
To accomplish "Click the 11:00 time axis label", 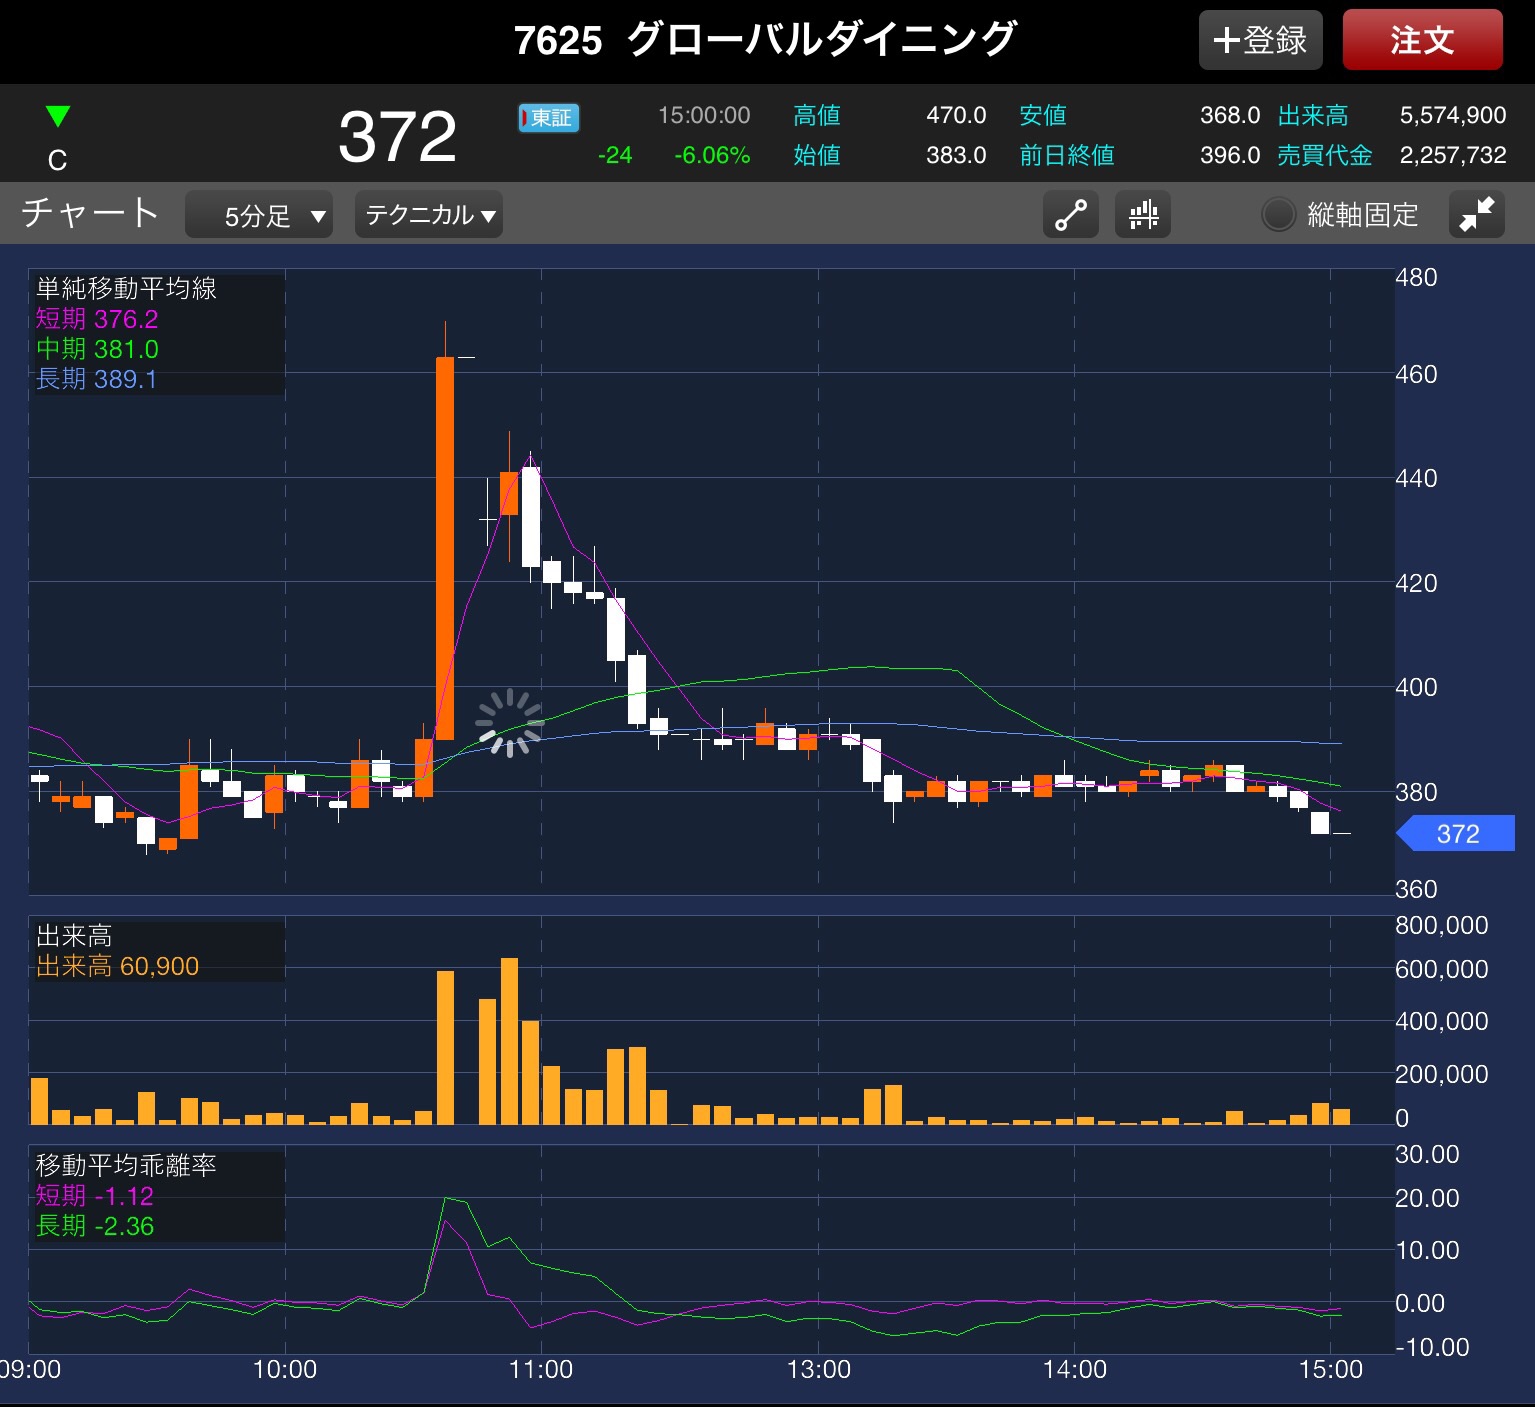I will coord(541,1370).
